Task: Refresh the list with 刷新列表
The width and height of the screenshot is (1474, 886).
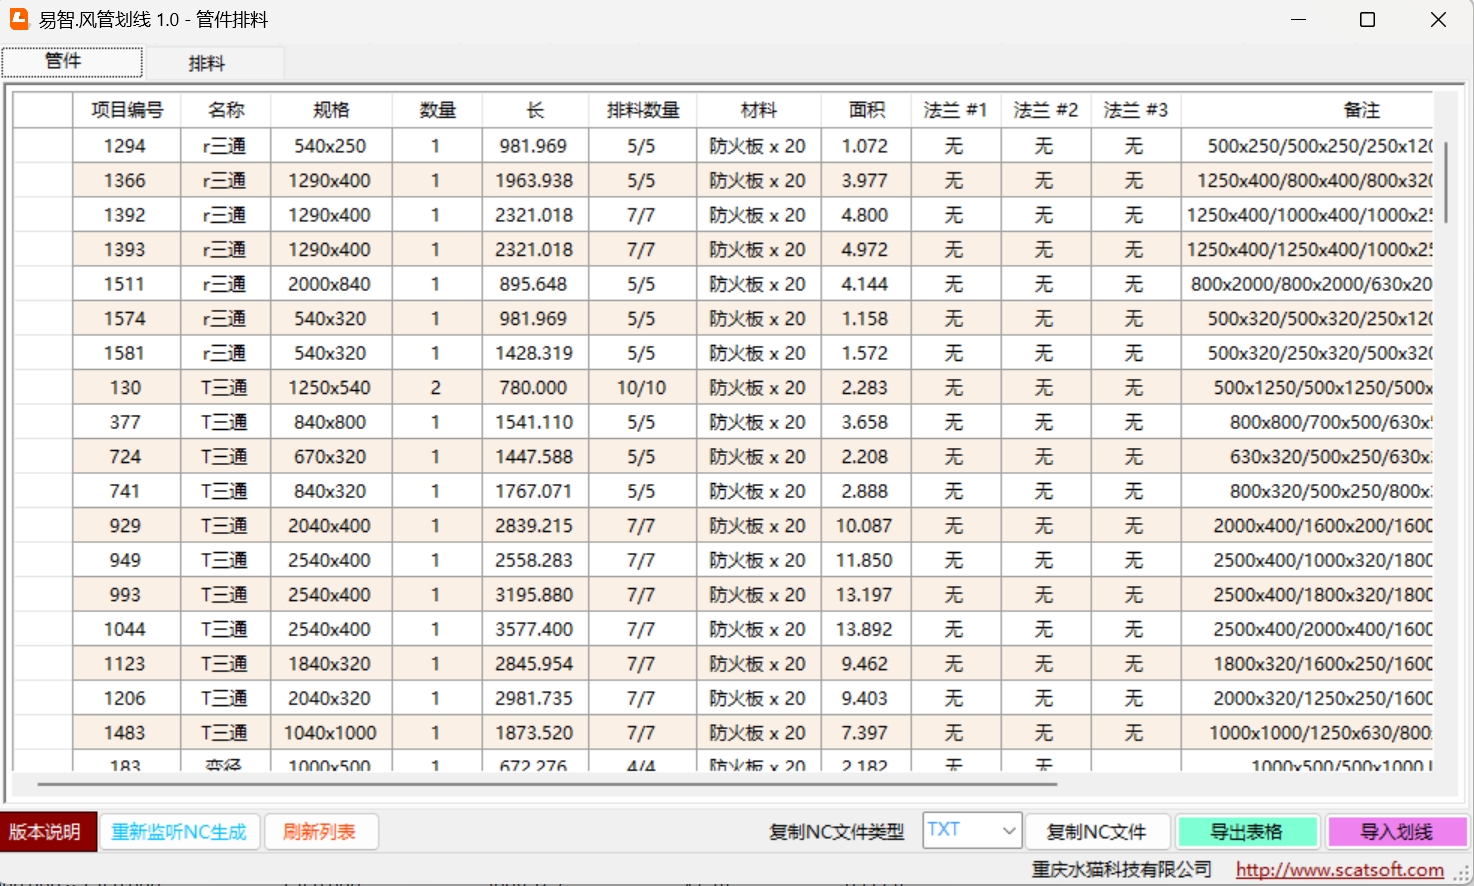Action: [x=320, y=832]
